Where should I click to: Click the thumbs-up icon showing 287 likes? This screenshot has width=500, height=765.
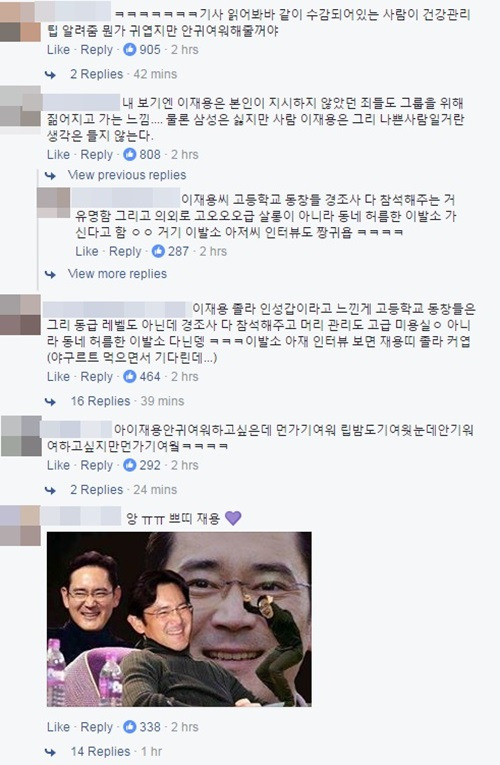point(158,251)
